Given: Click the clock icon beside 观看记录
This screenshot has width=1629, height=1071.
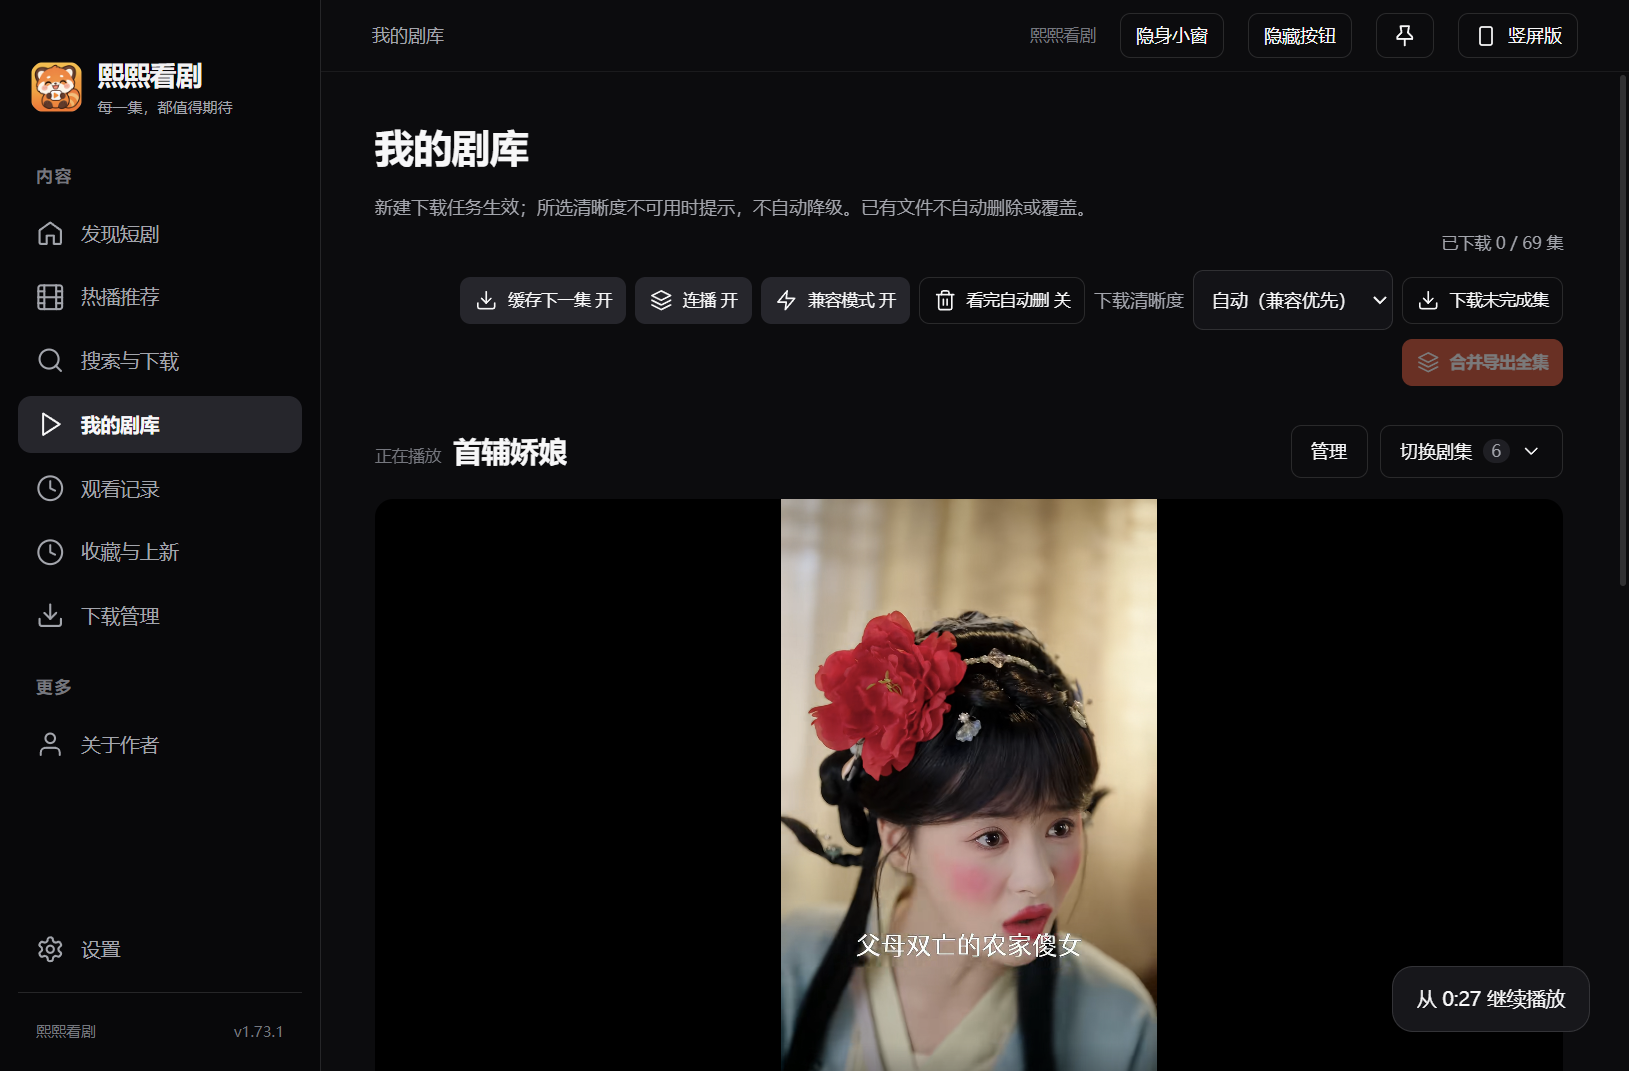Looking at the screenshot, I should click(x=50, y=488).
